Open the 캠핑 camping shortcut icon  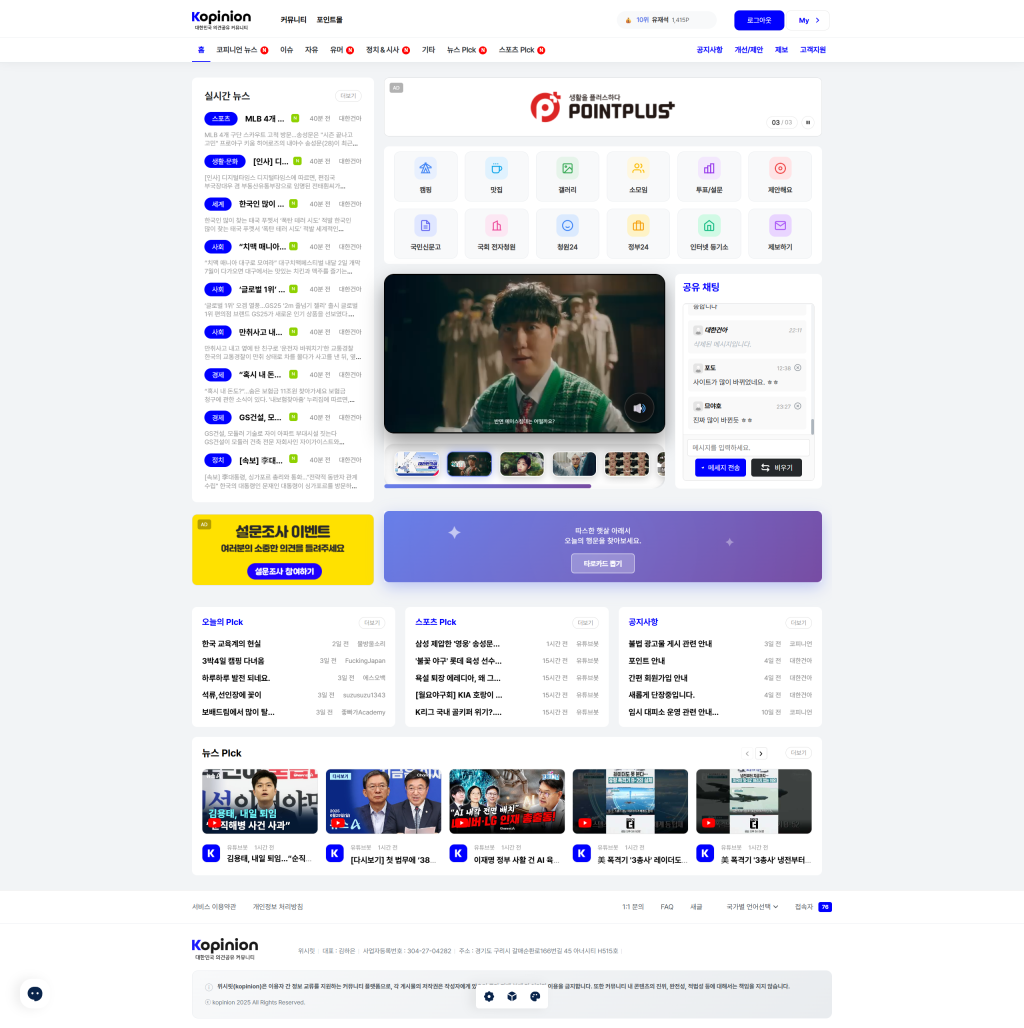(x=425, y=168)
